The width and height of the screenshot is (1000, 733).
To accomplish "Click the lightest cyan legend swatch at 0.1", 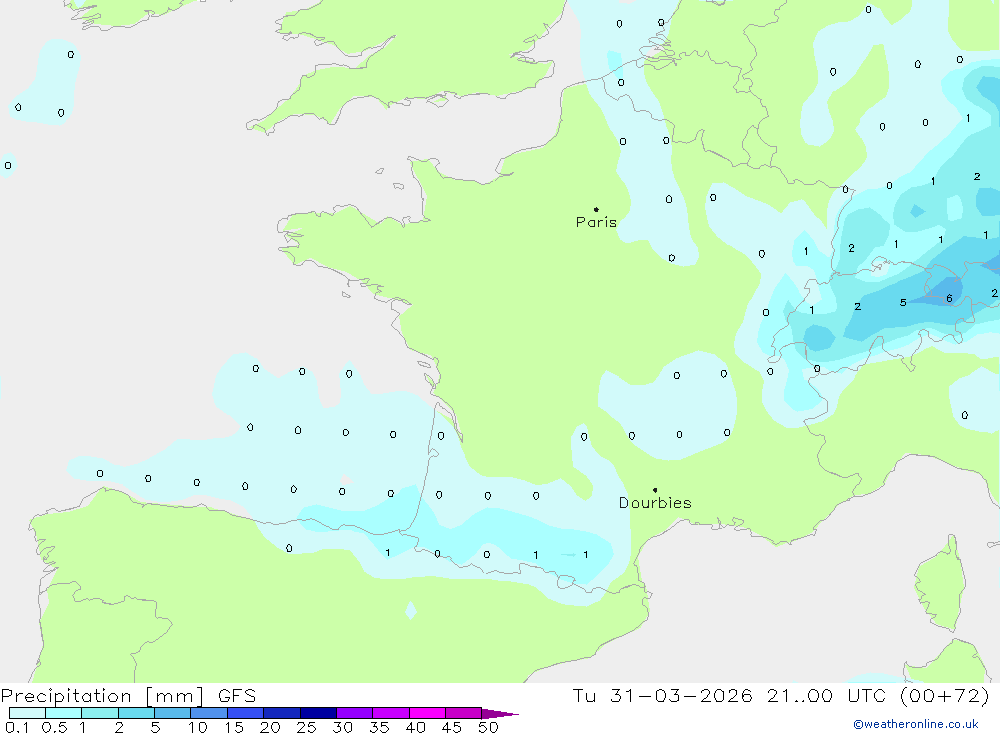I will pos(27,713).
